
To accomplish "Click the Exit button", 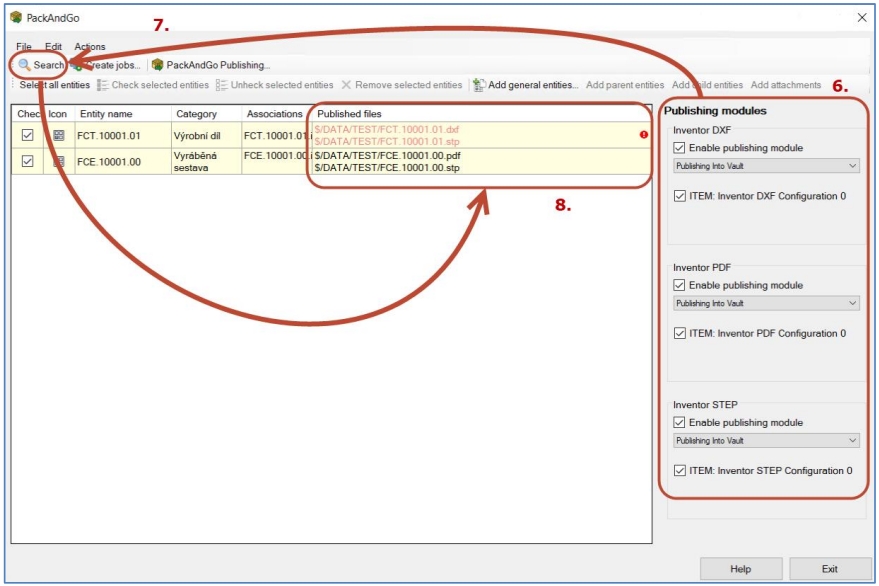I will pos(830,569).
